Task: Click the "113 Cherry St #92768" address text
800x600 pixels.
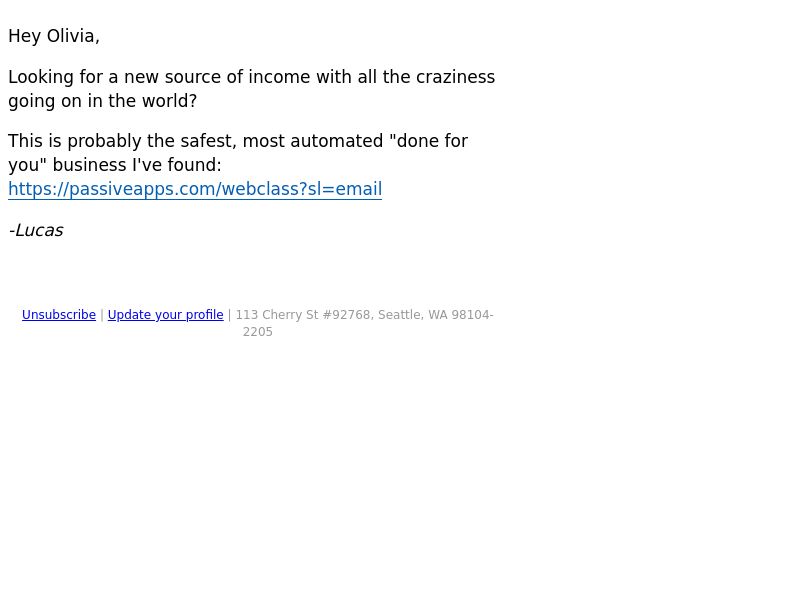Action: tap(305, 315)
